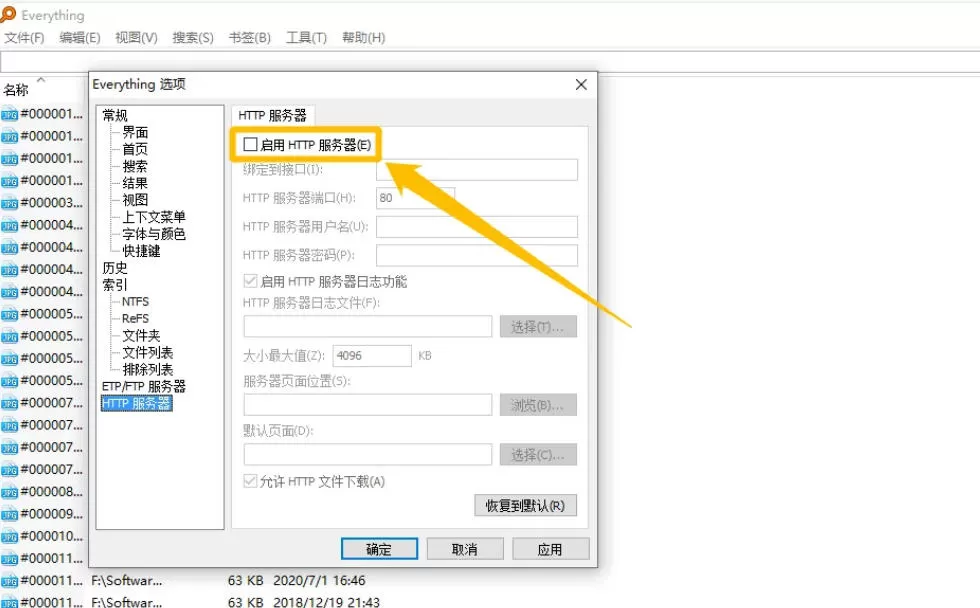Select the file named #000008...
This screenshot has width=980, height=608.
[51, 491]
